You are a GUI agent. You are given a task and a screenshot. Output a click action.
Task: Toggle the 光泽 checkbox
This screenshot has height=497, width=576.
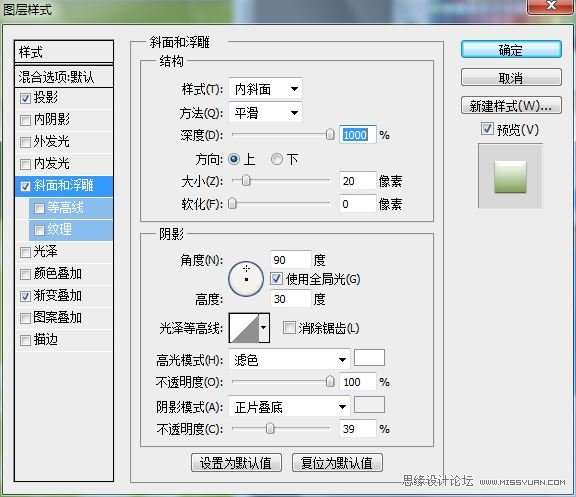coord(25,252)
